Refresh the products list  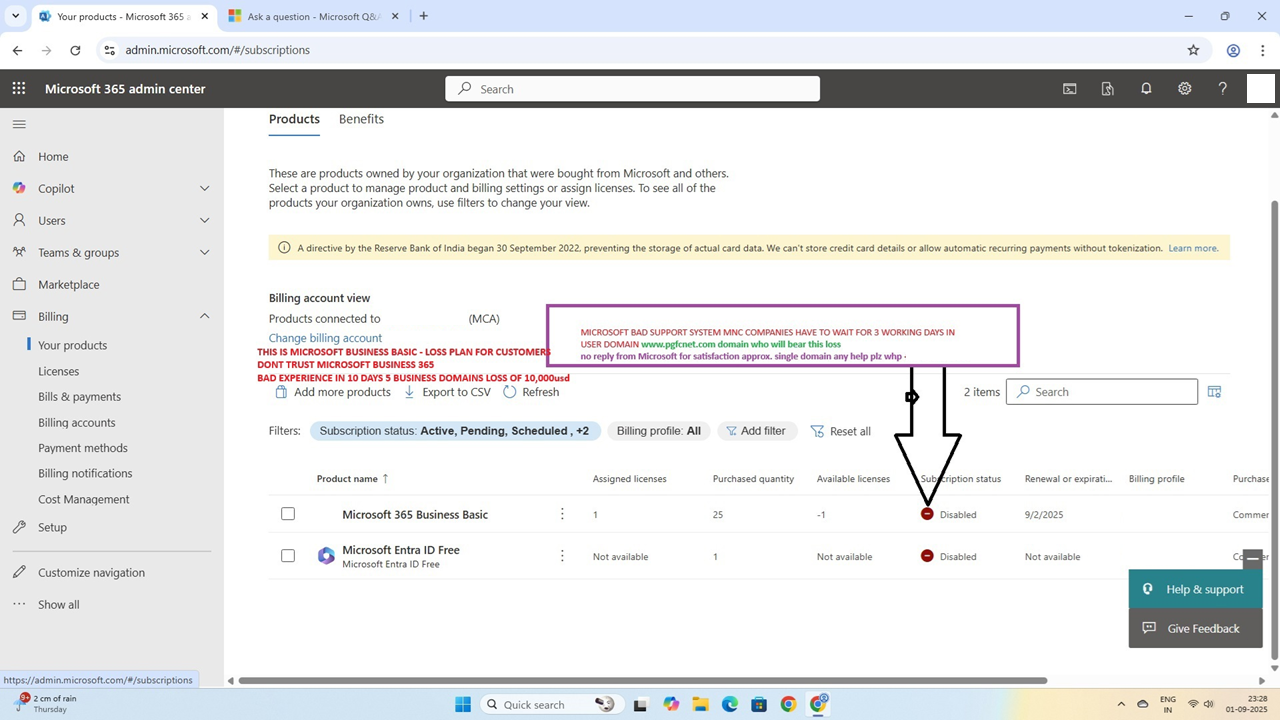pyautogui.click(x=531, y=392)
